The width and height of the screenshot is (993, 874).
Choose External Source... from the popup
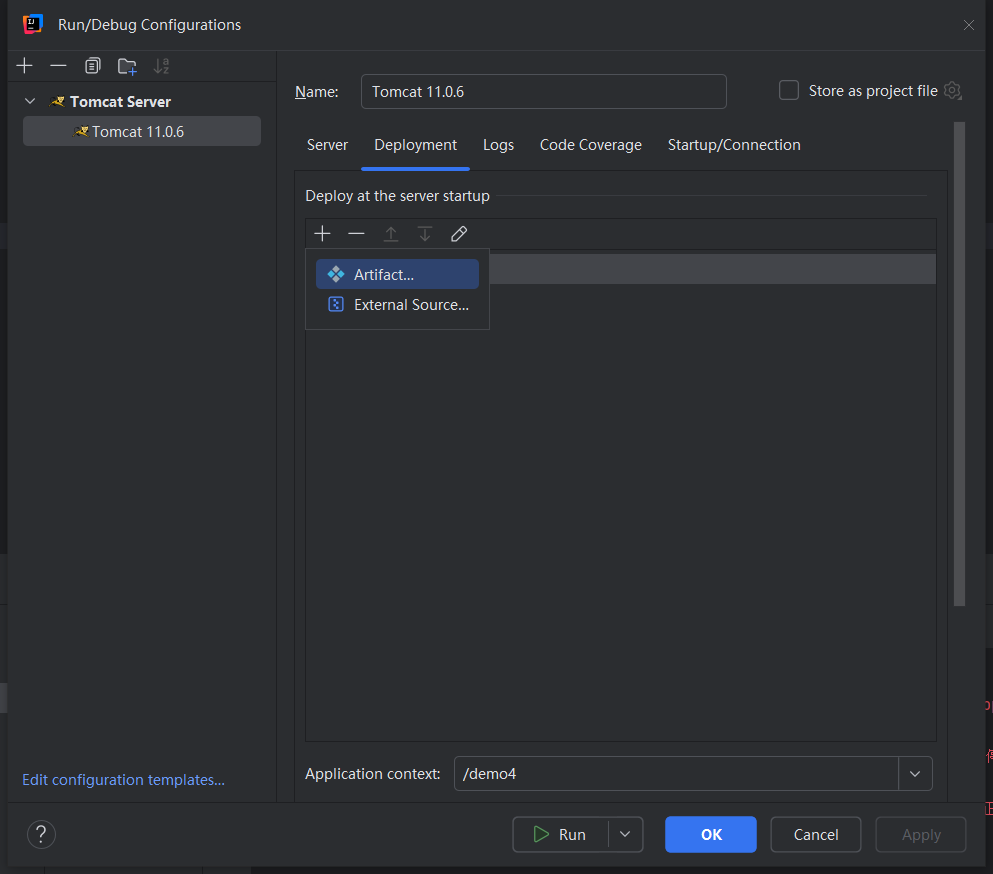tap(397, 305)
